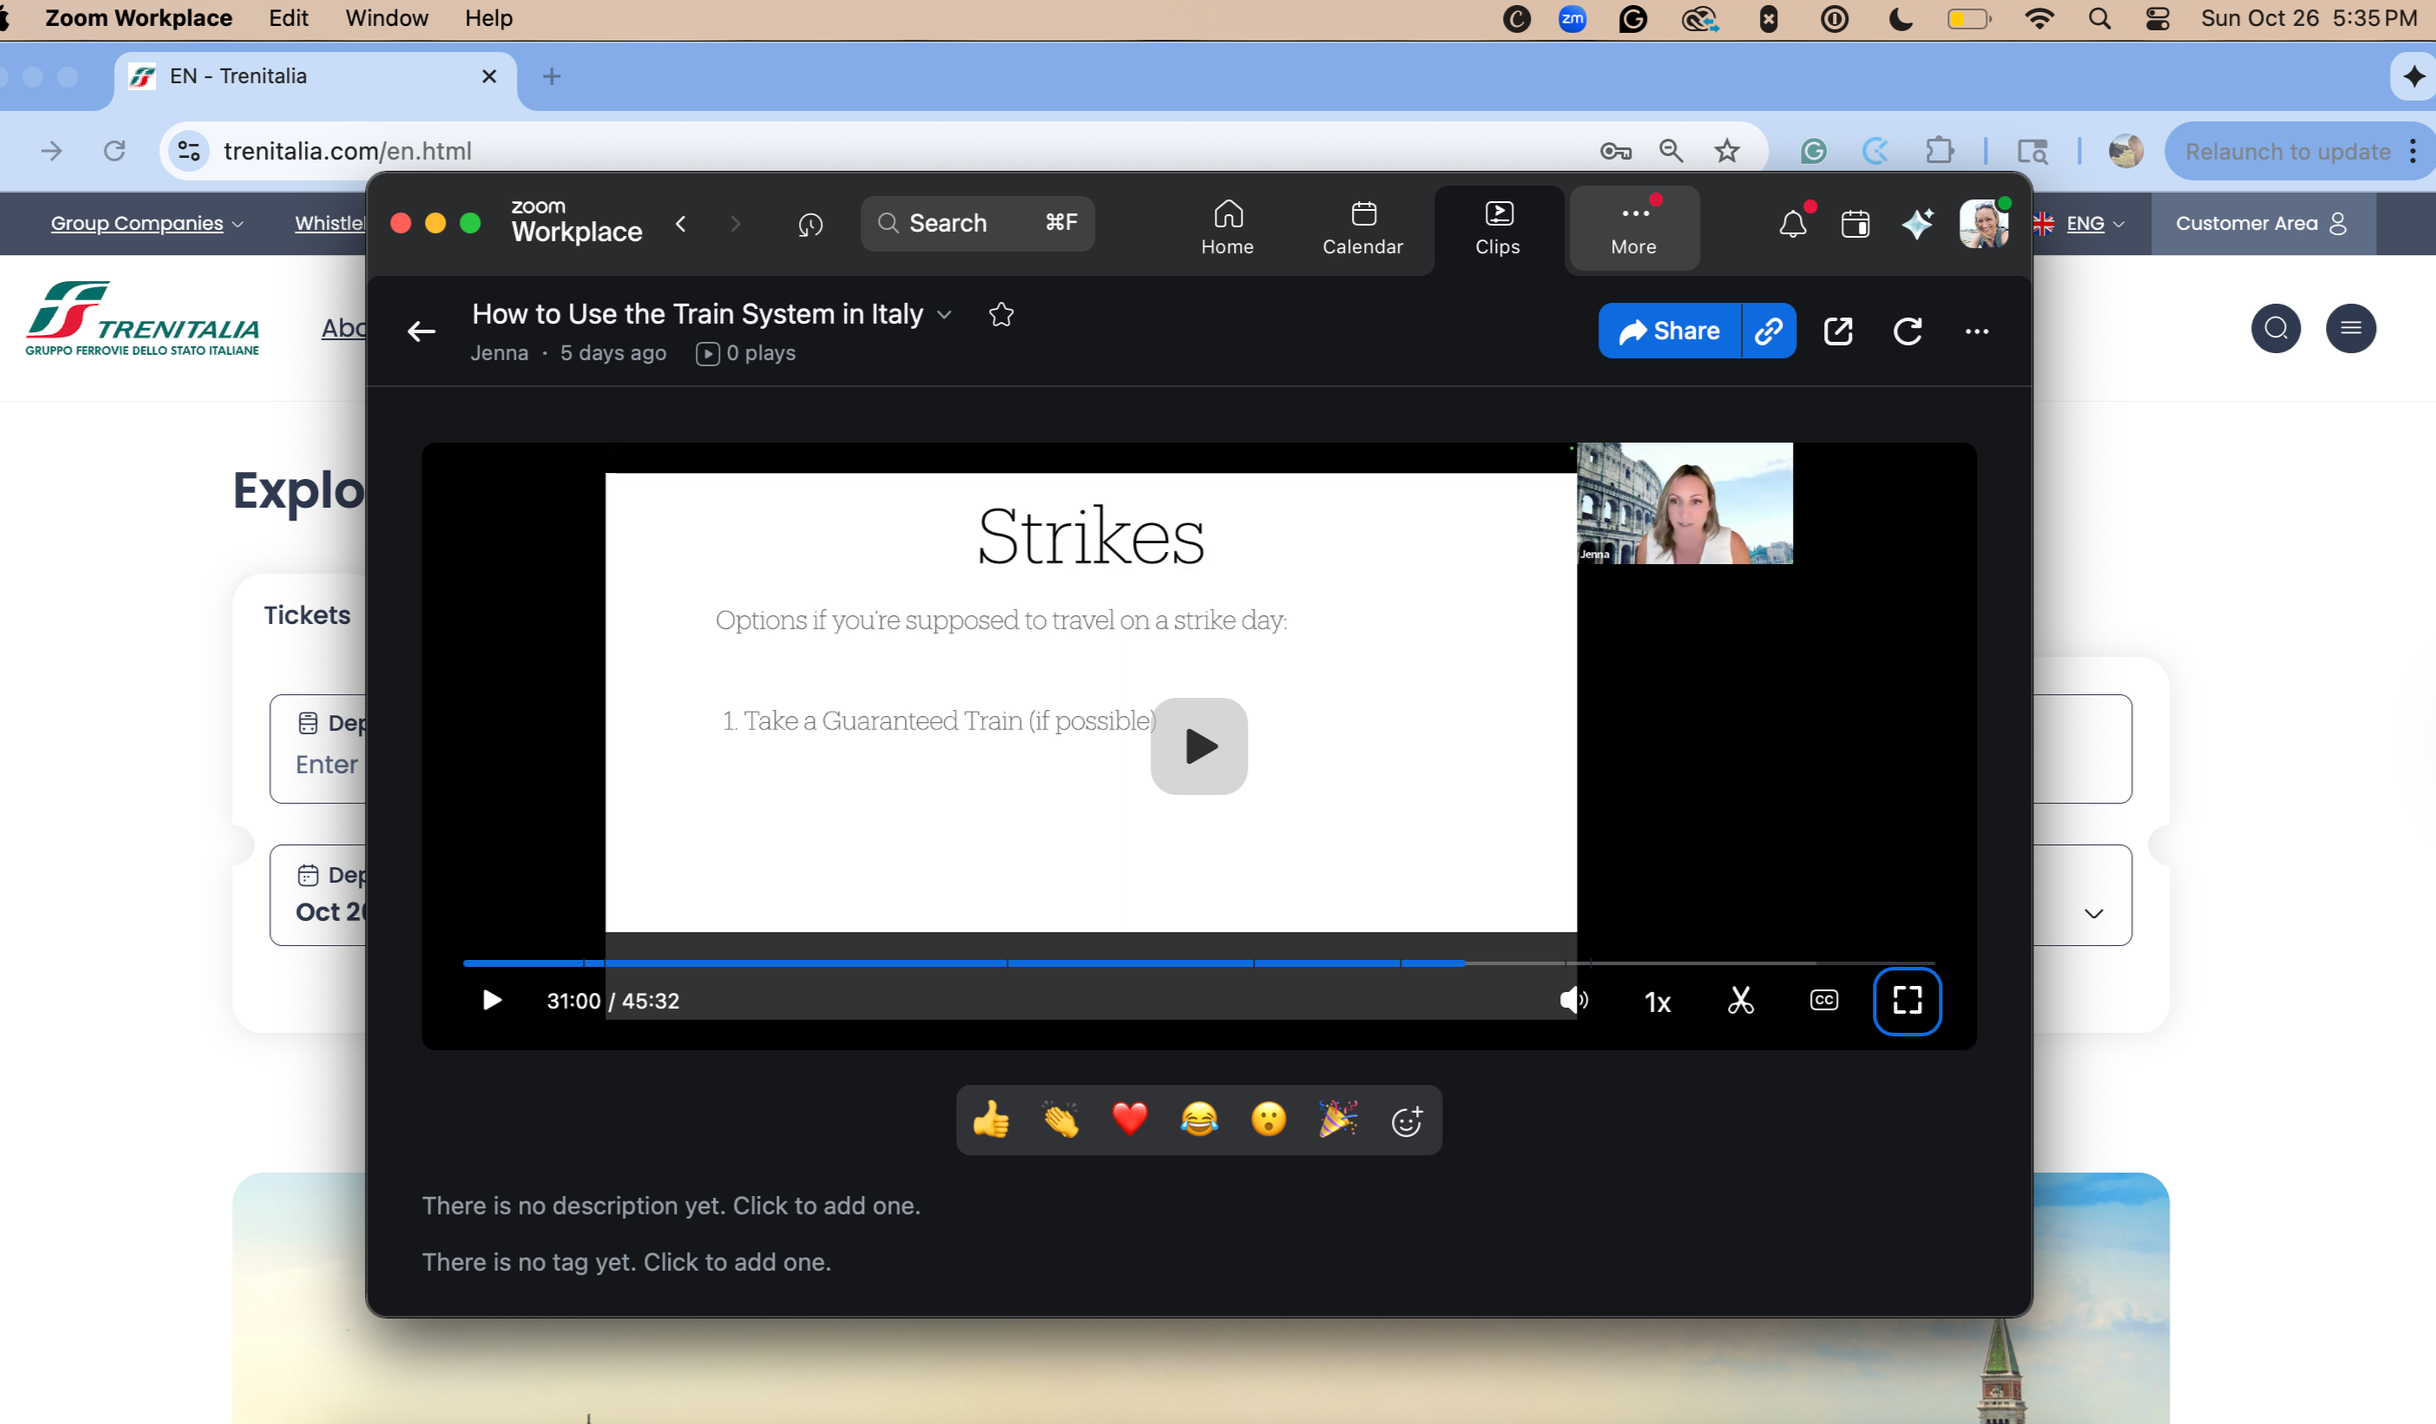
Task: Open the Window menu in menu bar
Action: (386, 18)
